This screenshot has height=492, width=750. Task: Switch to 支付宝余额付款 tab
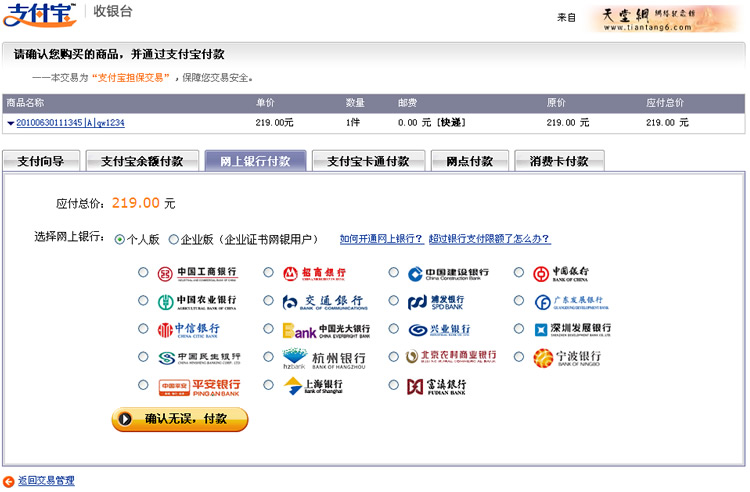141,161
